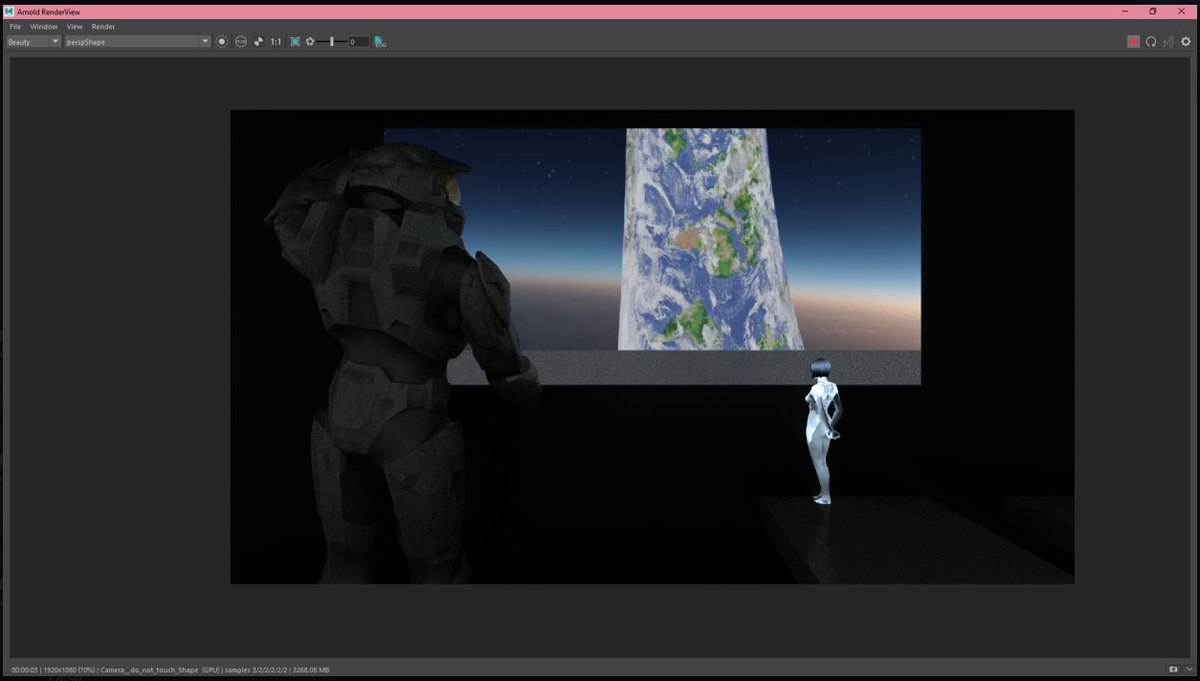Click the snapshot camera icon in status bar

pos(1173,669)
